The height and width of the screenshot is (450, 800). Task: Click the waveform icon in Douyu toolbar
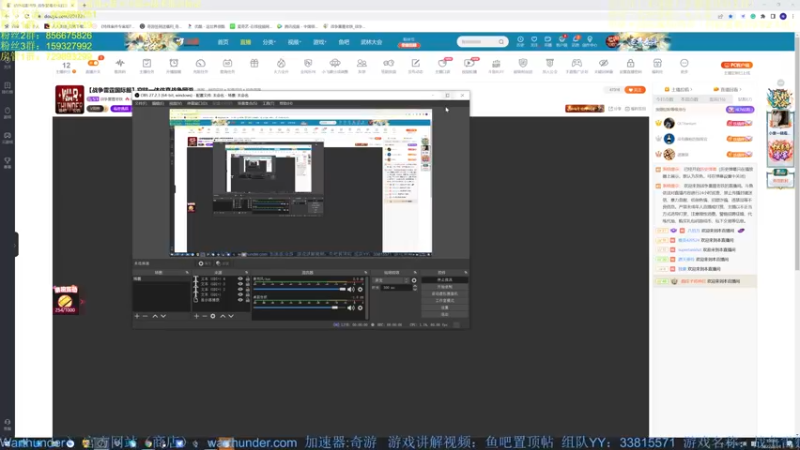(120, 63)
